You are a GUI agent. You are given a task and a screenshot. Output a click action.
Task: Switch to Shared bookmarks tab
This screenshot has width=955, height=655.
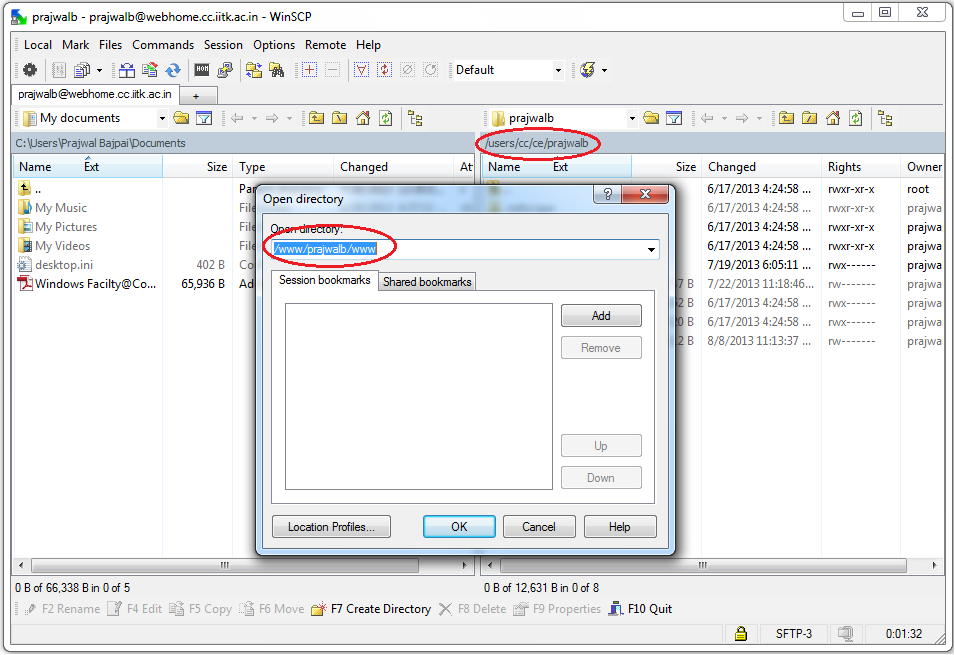pos(427,281)
